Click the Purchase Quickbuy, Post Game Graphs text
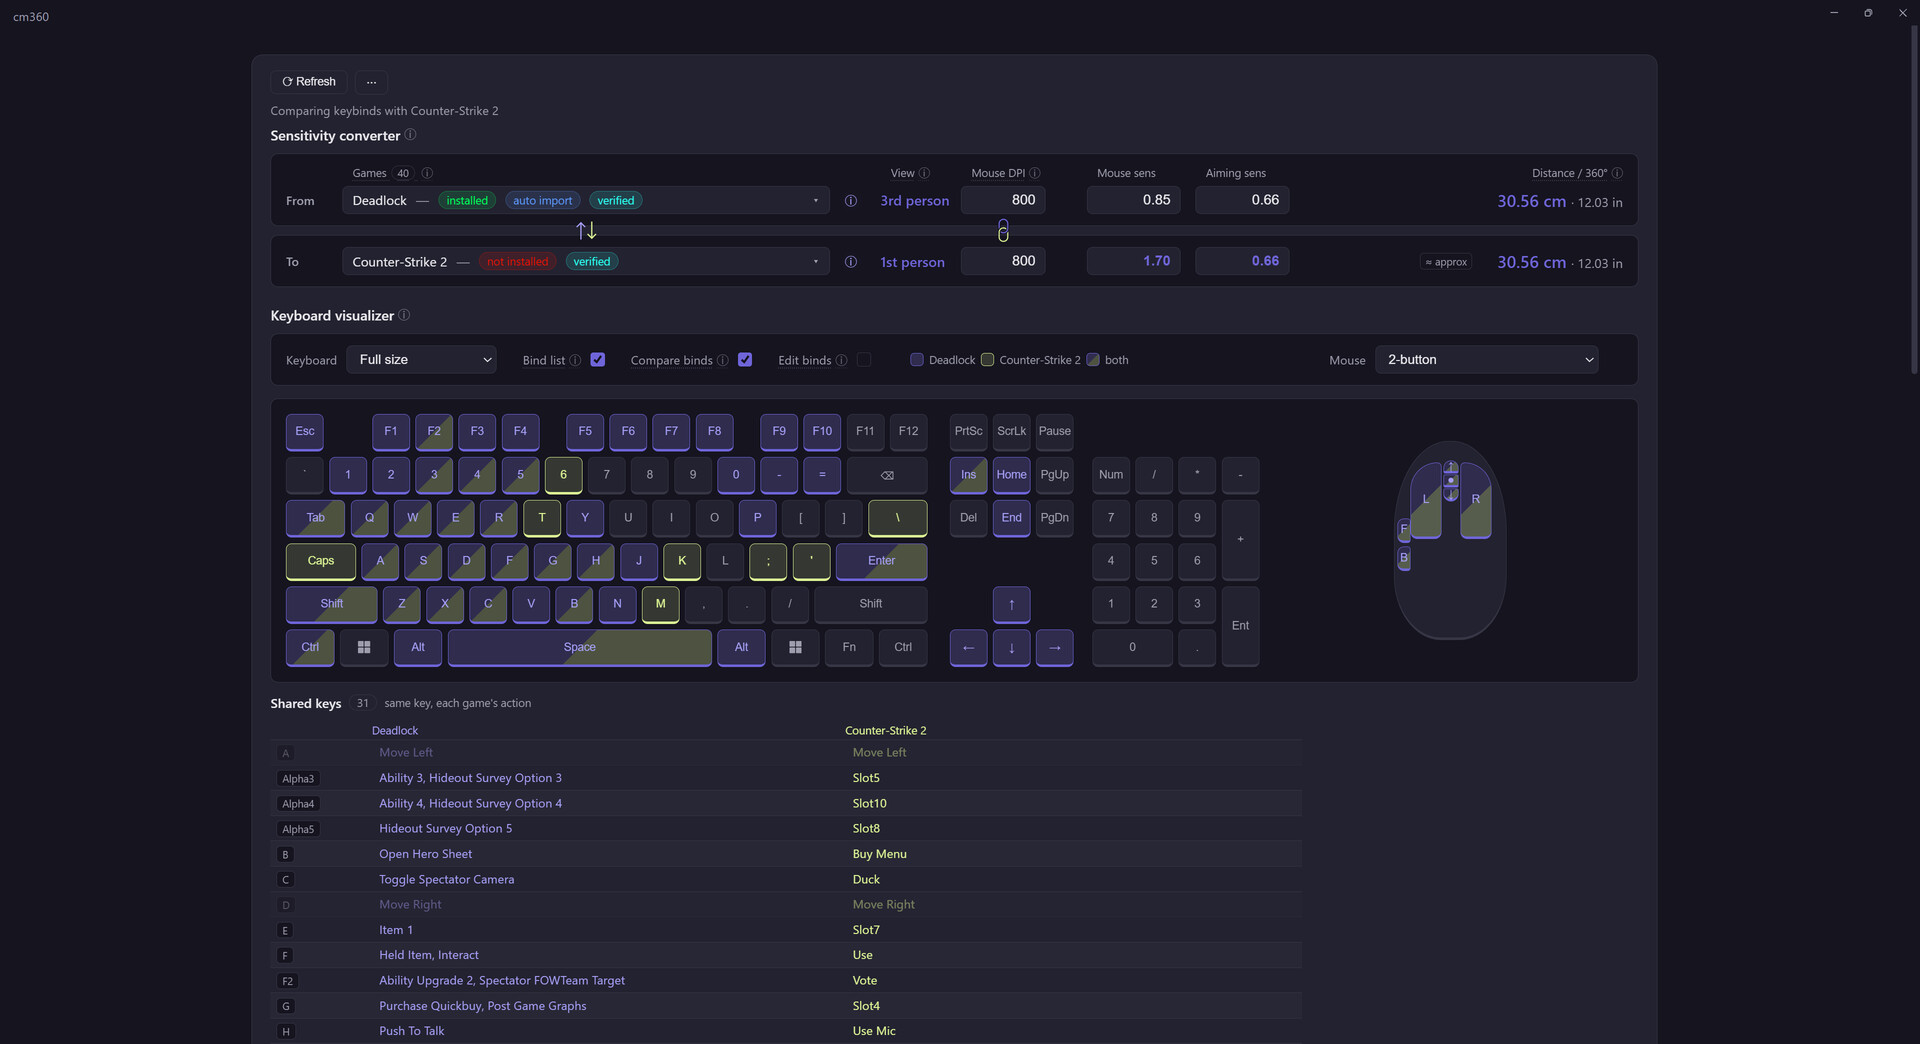Viewport: 1920px width, 1044px height. click(x=482, y=1006)
